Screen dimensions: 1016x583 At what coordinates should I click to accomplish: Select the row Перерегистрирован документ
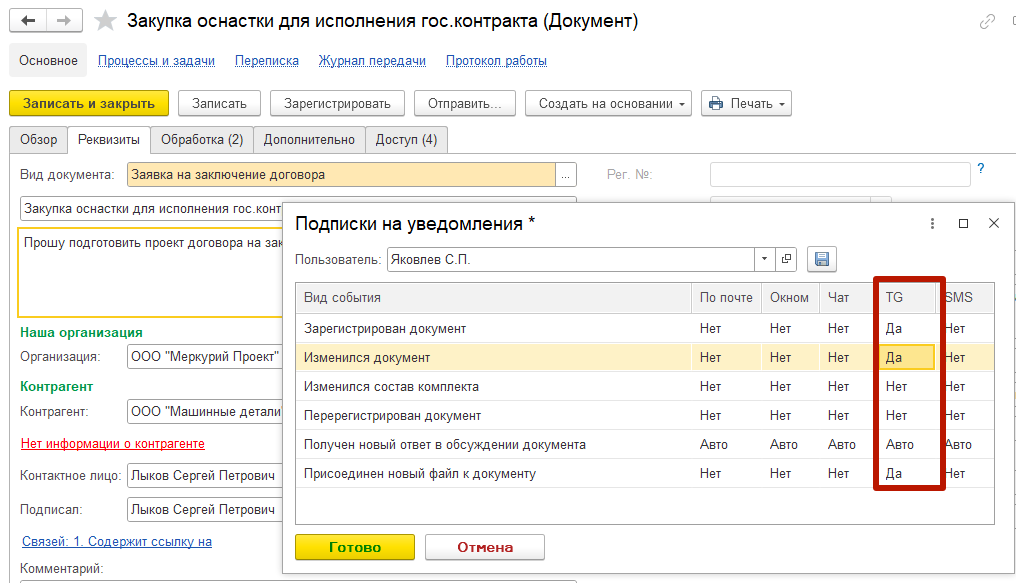645,416
